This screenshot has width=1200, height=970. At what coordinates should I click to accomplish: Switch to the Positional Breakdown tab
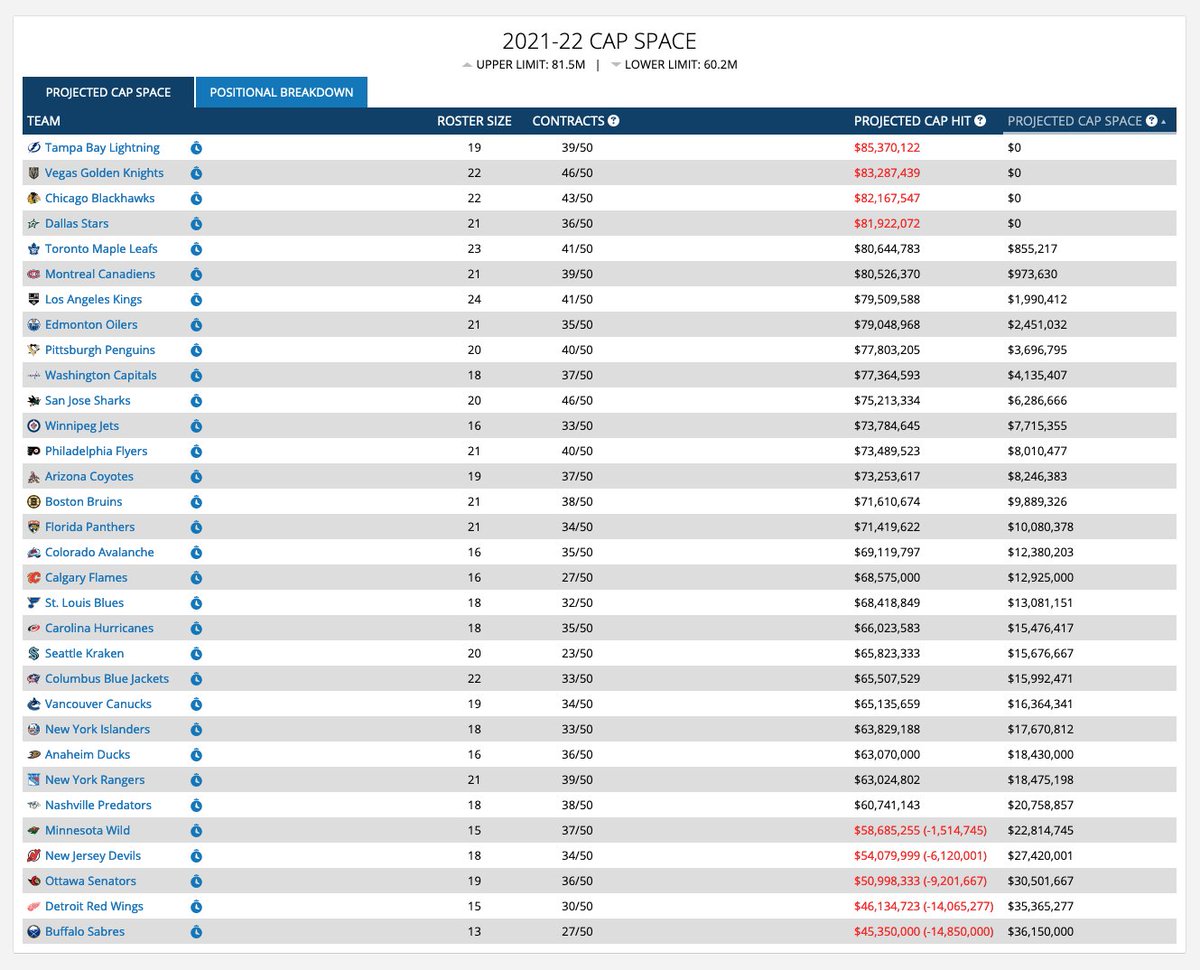[282, 92]
